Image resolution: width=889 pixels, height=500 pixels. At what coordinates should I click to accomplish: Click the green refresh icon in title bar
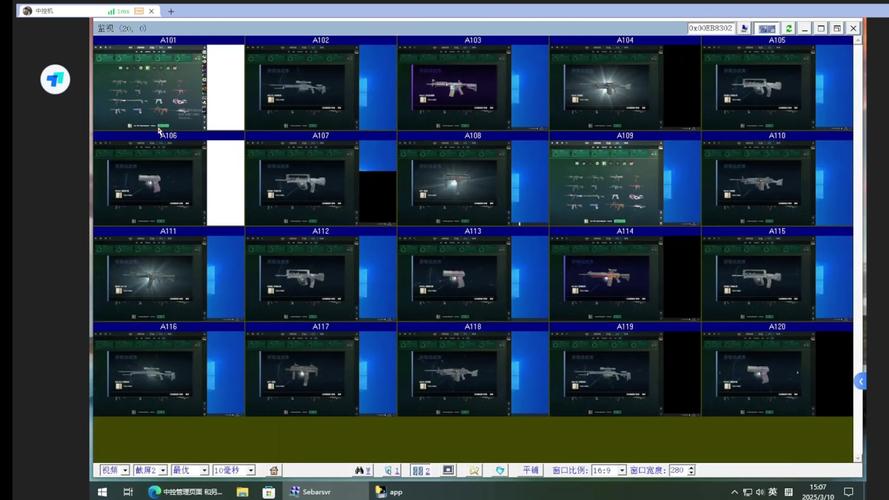[789, 29]
